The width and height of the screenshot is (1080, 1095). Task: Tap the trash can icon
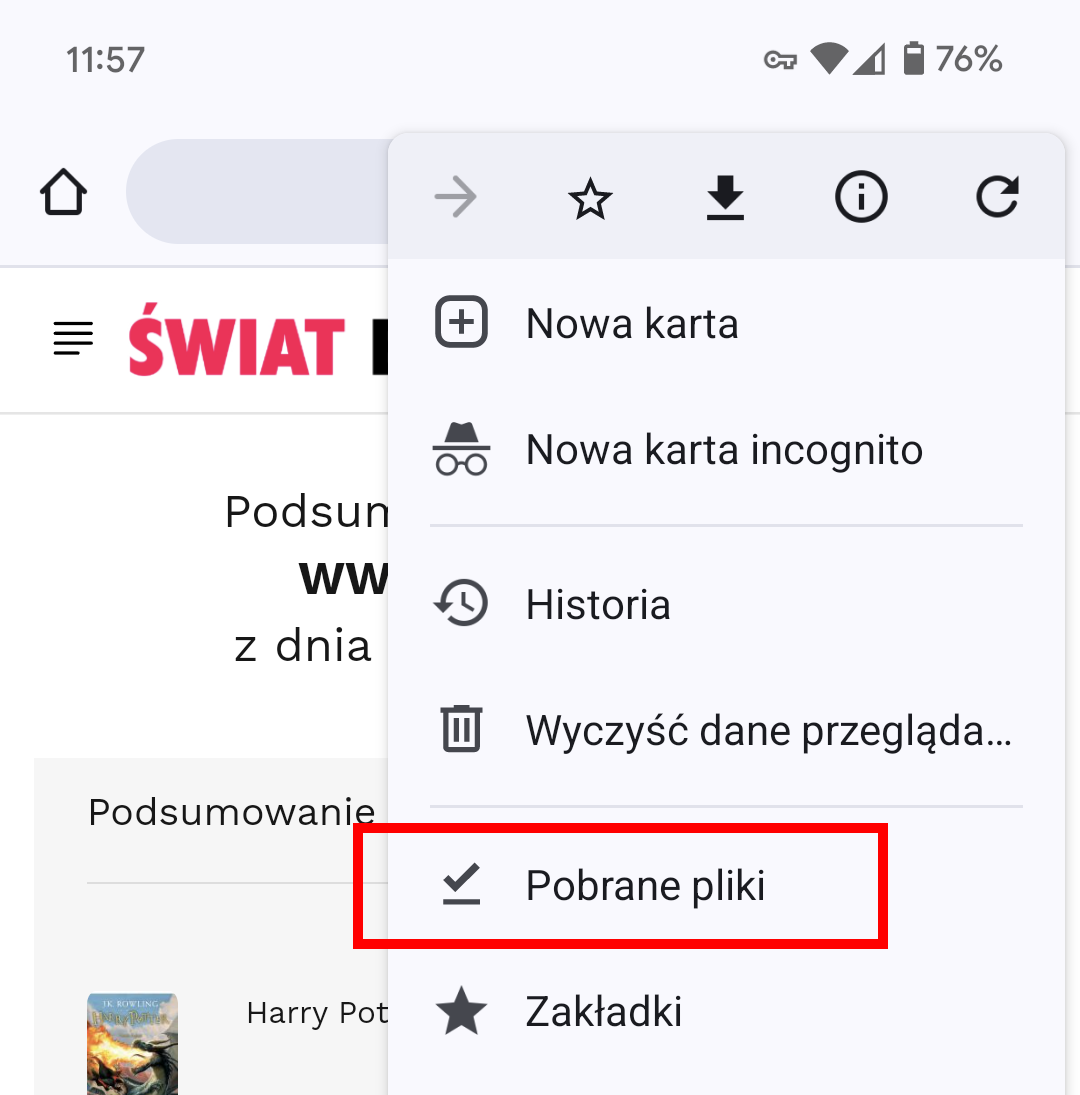pyautogui.click(x=461, y=728)
